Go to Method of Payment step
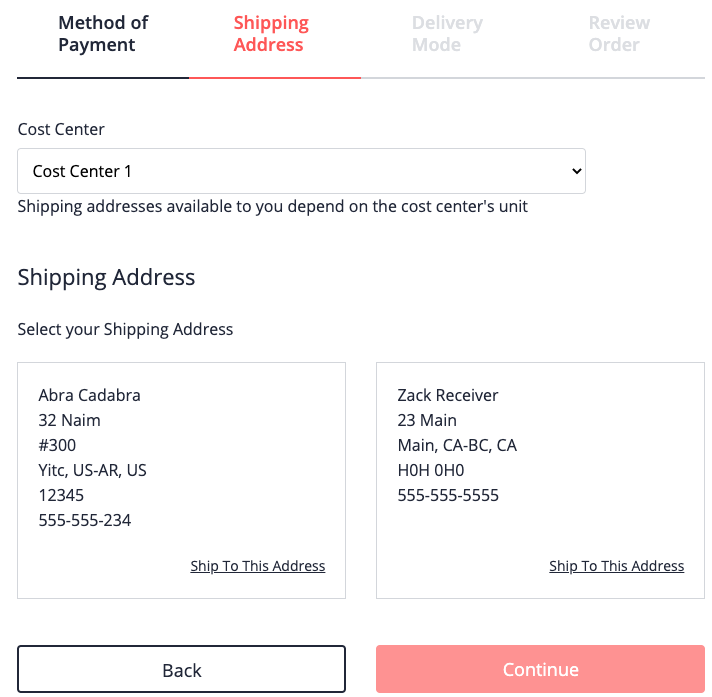The image size is (712, 697). point(103,34)
